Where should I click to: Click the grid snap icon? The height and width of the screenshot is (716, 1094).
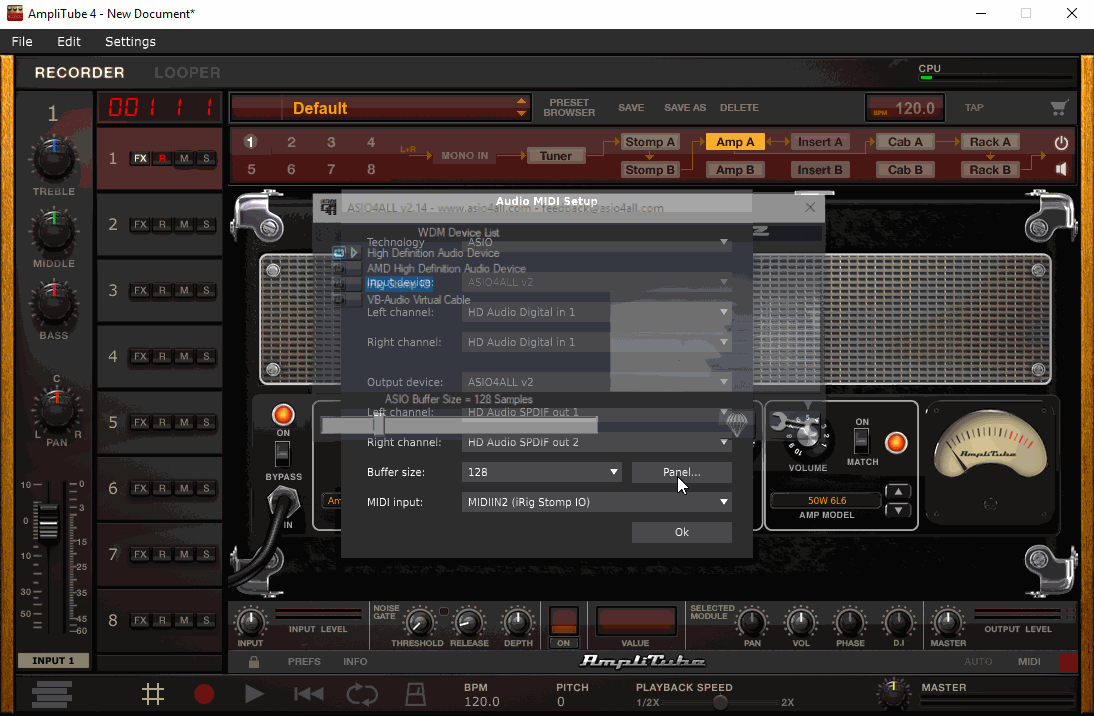coord(152,694)
